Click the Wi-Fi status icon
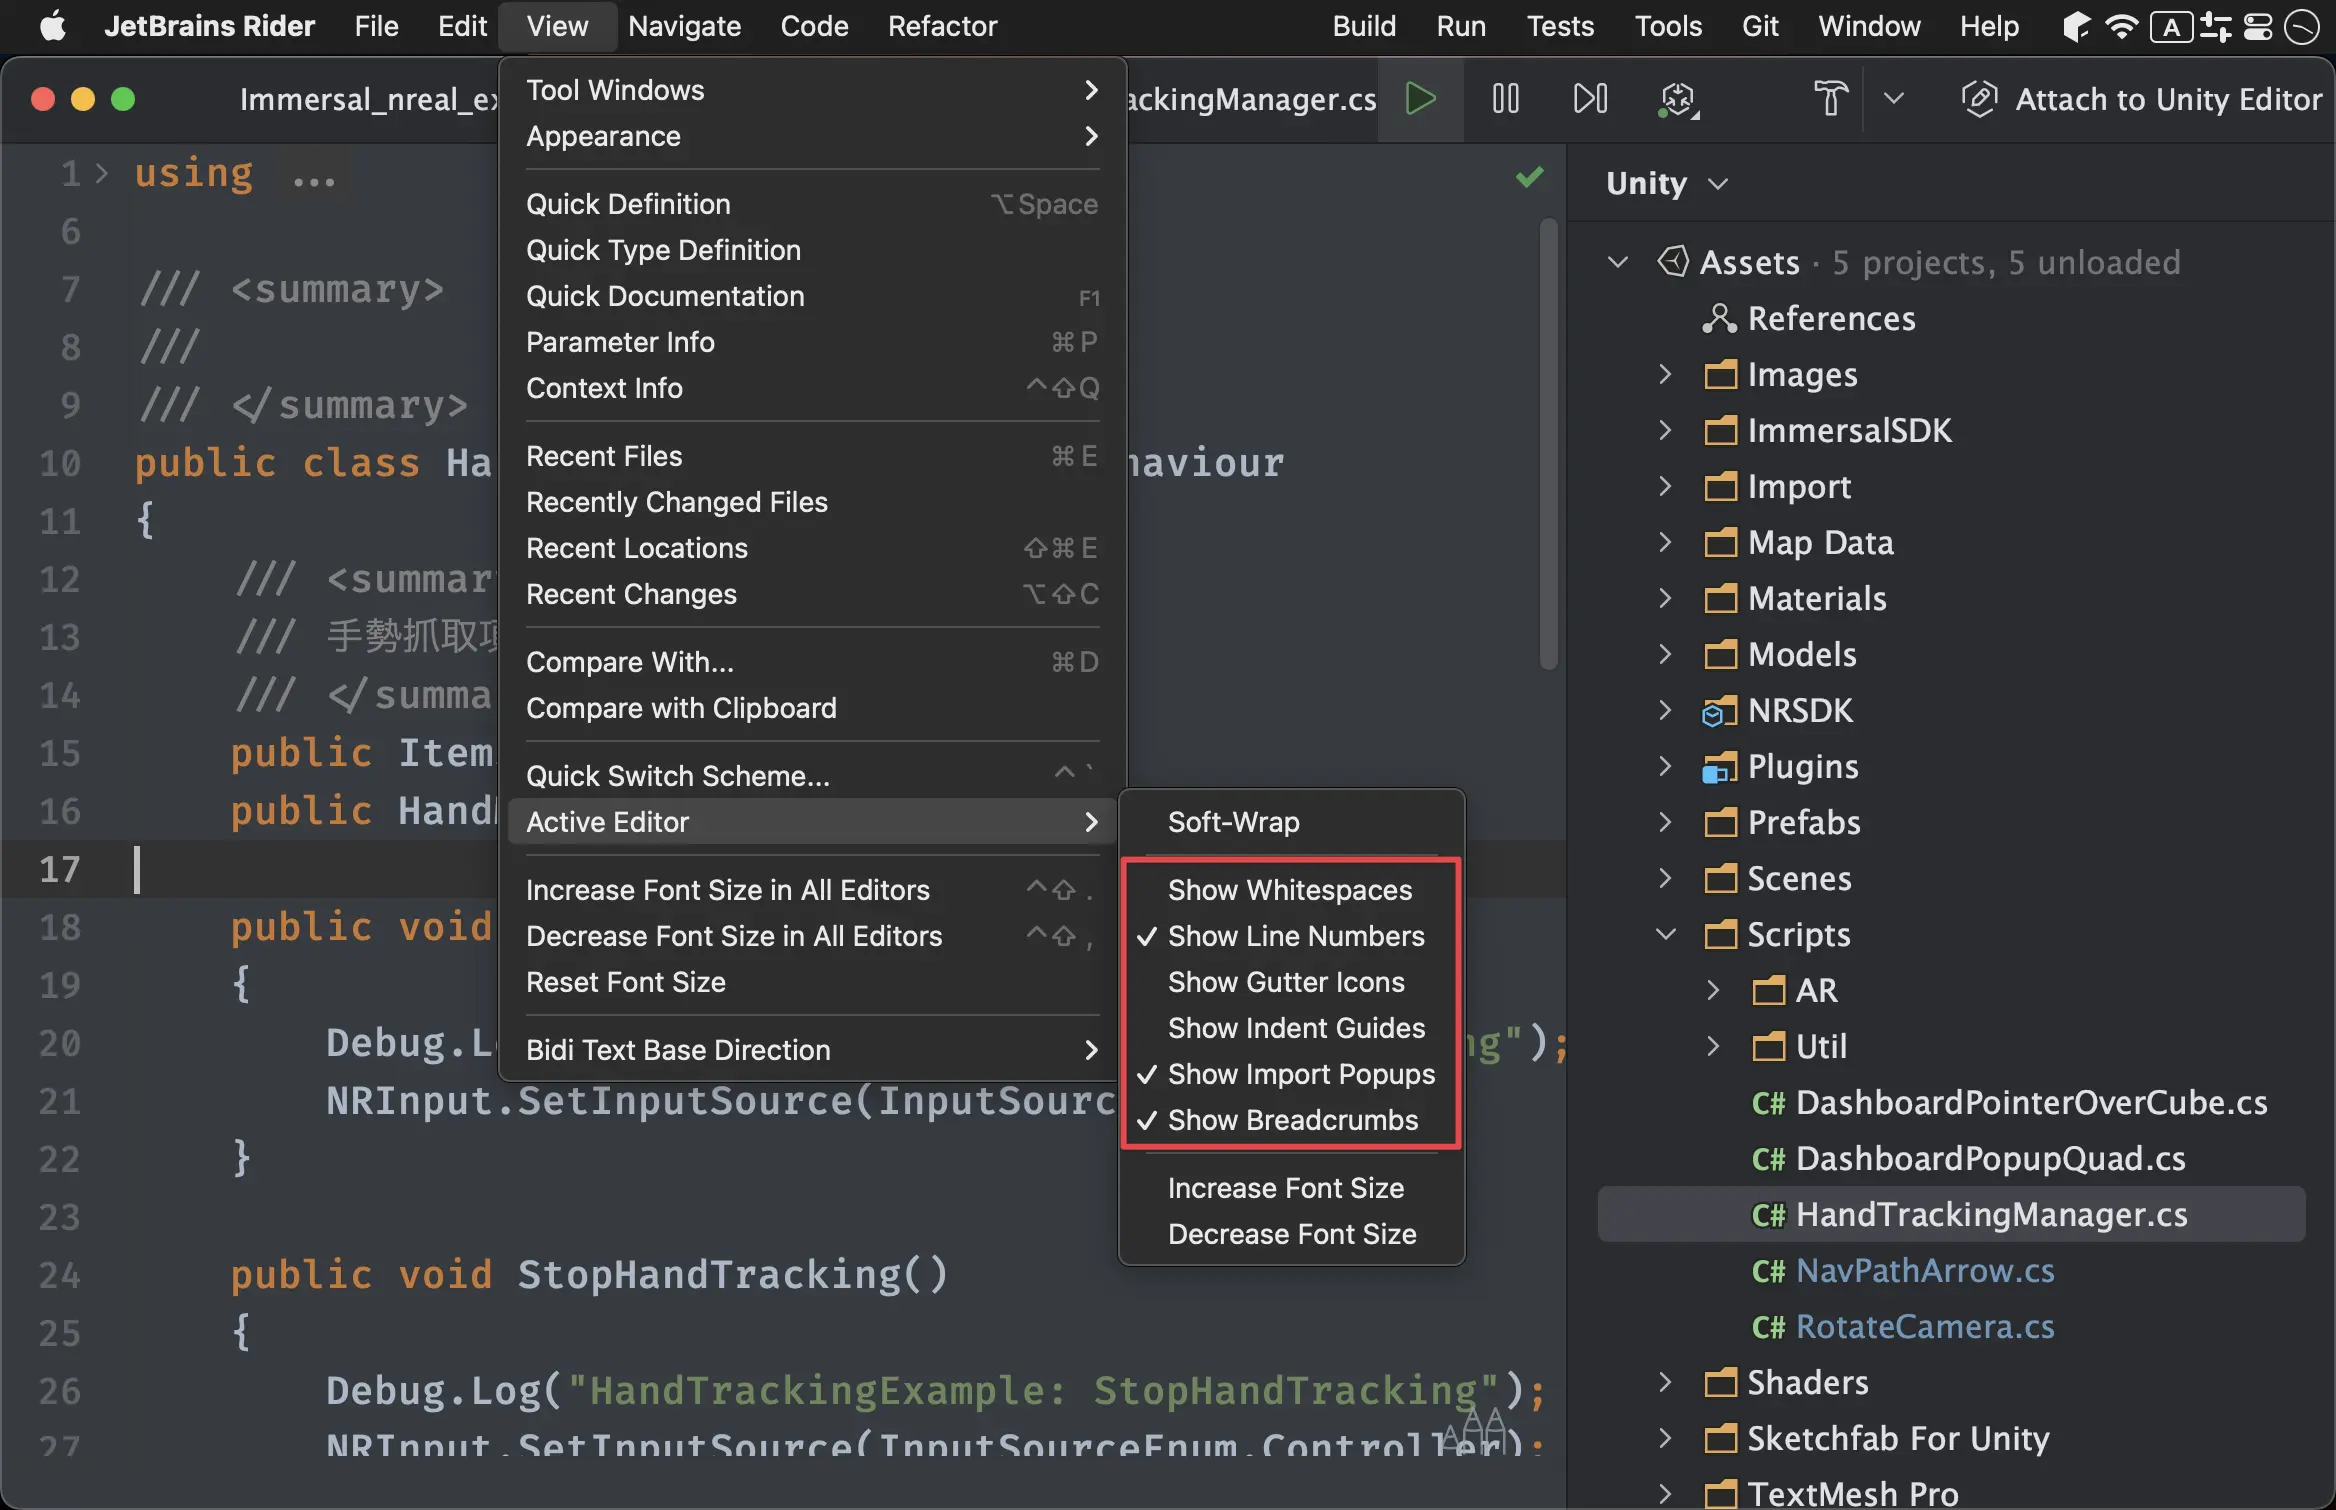Viewport: 2336px width, 1510px height. pyautogui.click(x=2120, y=26)
